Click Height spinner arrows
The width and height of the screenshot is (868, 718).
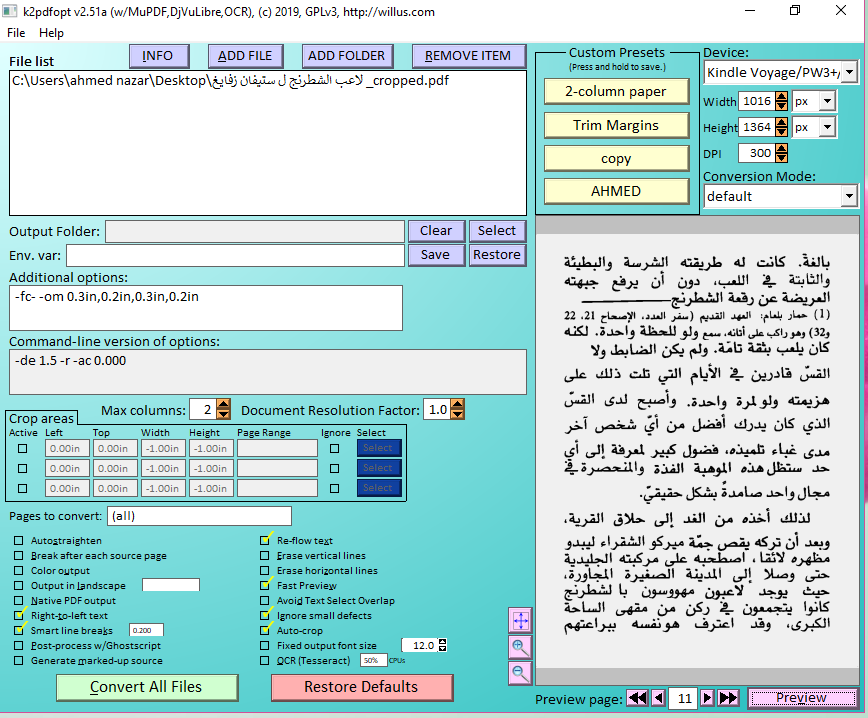tap(781, 127)
